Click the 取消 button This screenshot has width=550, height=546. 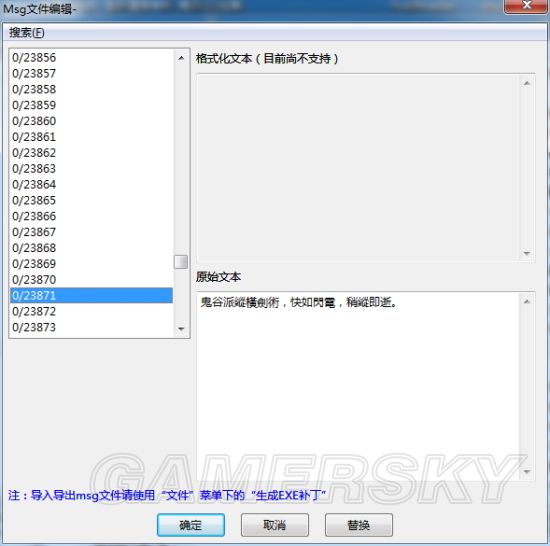click(x=275, y=525)
